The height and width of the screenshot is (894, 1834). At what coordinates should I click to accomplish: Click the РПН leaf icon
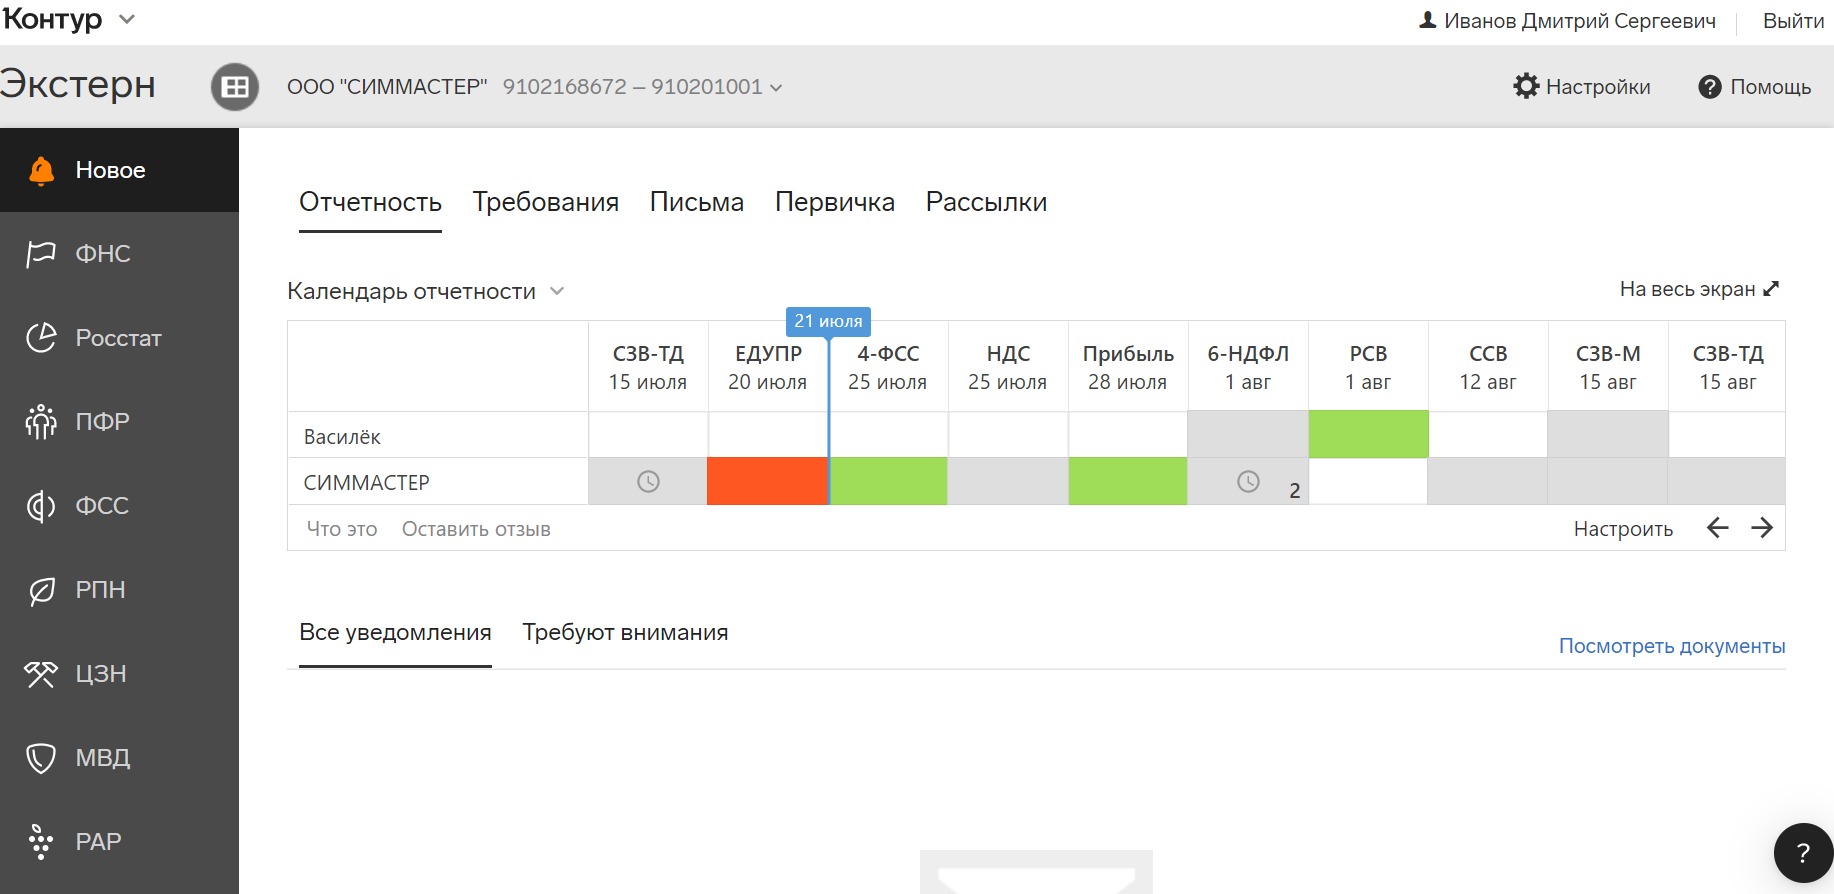coord(41,590)
